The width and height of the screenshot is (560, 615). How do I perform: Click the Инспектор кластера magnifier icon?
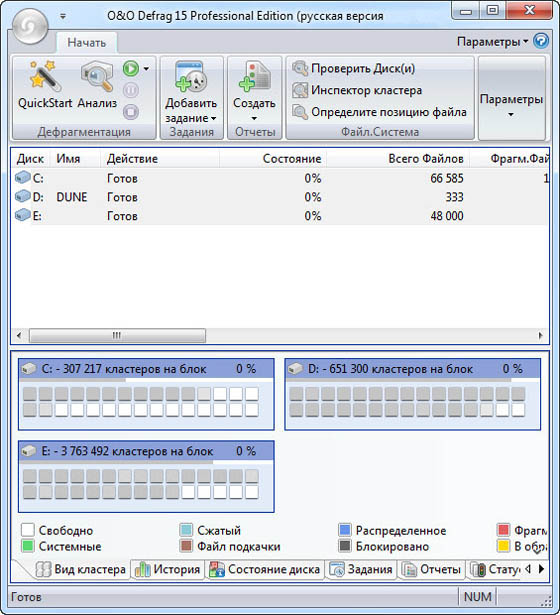300,90
